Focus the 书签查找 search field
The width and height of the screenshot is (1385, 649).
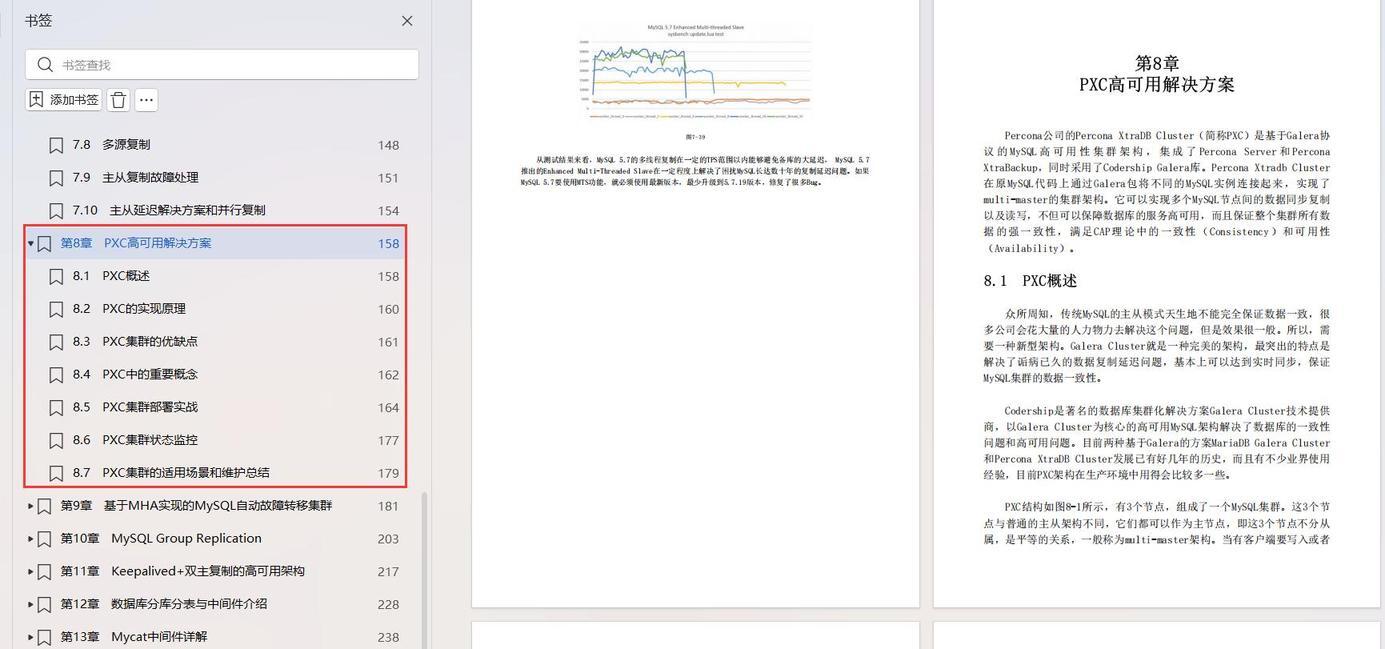[x=222, y=65]
